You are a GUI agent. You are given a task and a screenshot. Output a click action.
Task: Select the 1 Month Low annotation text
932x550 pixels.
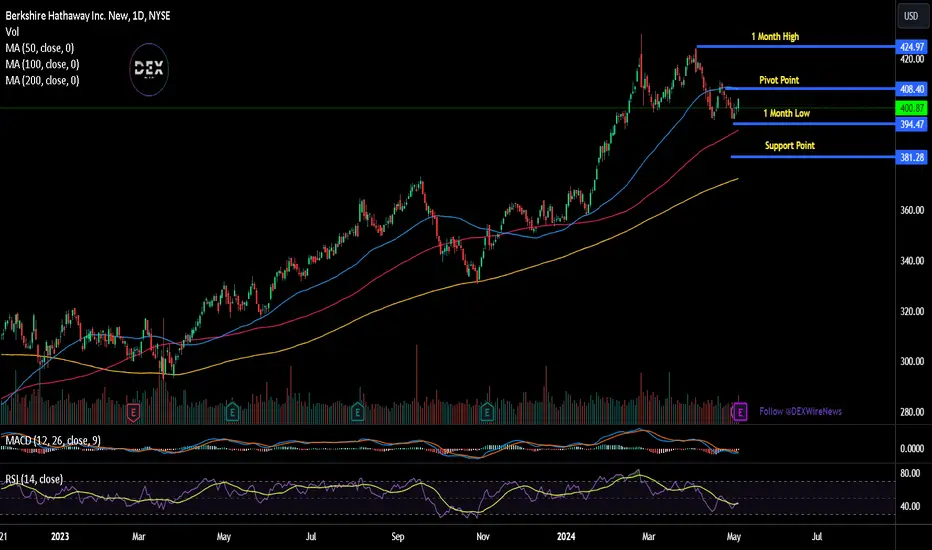(x=786, y=114)
